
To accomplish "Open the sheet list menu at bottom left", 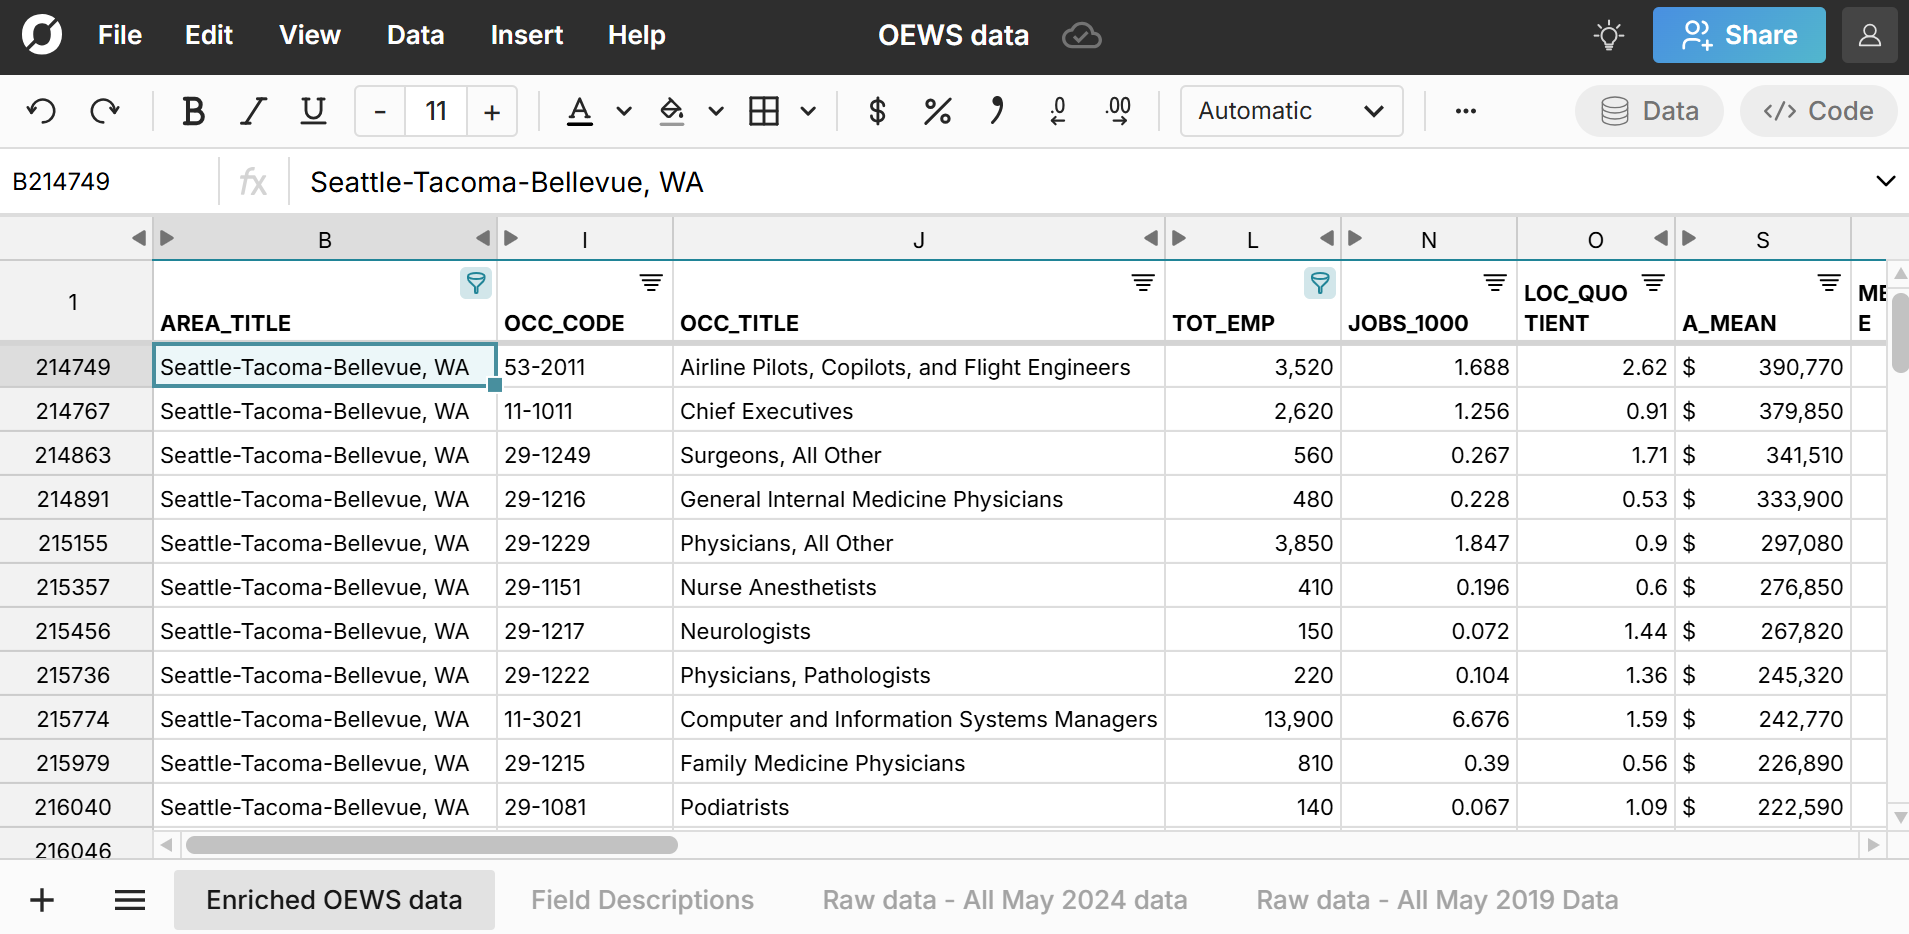I will 129,899.
